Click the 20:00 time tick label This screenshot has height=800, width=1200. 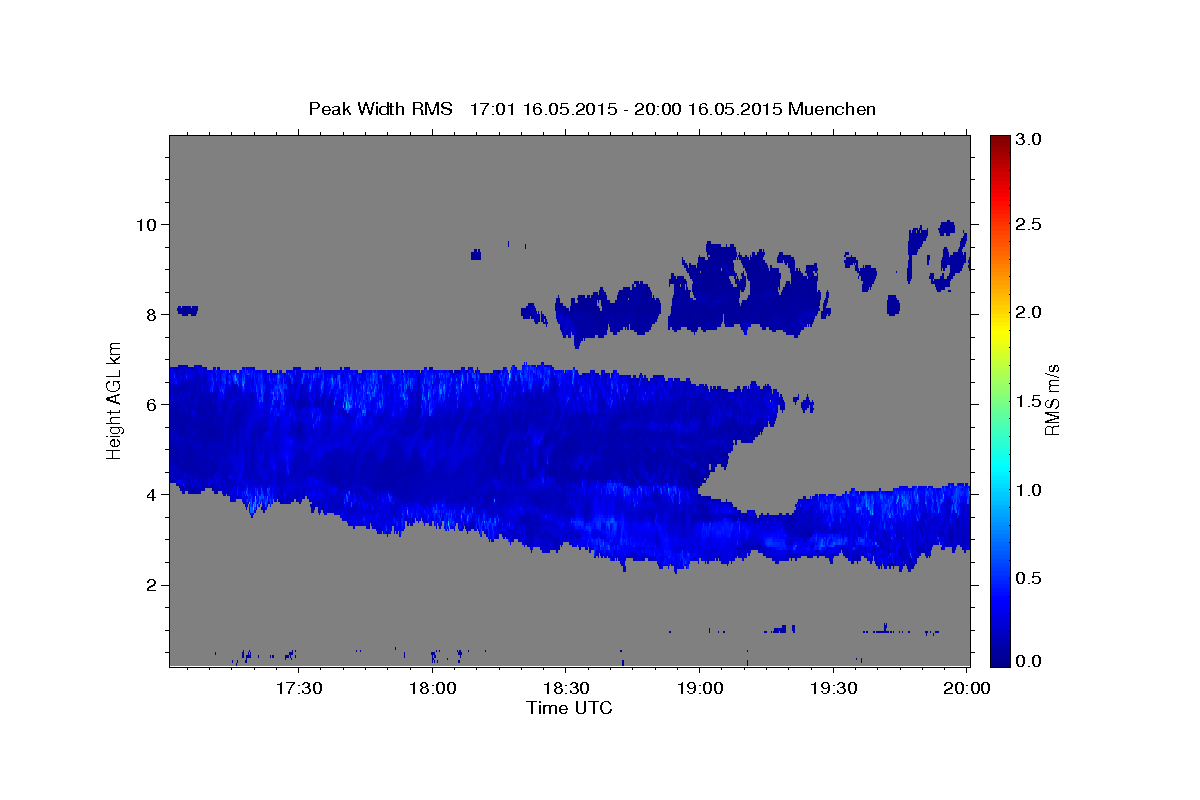pyautogui.click(x=966, y=688)
